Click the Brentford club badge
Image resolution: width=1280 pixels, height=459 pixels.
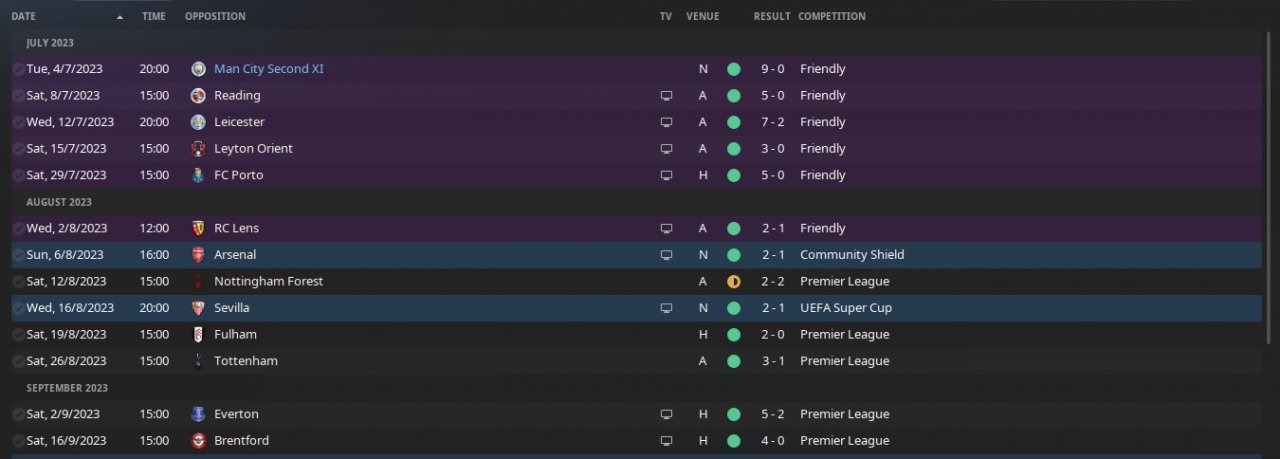pyautogui.click(x=198, y=441)
